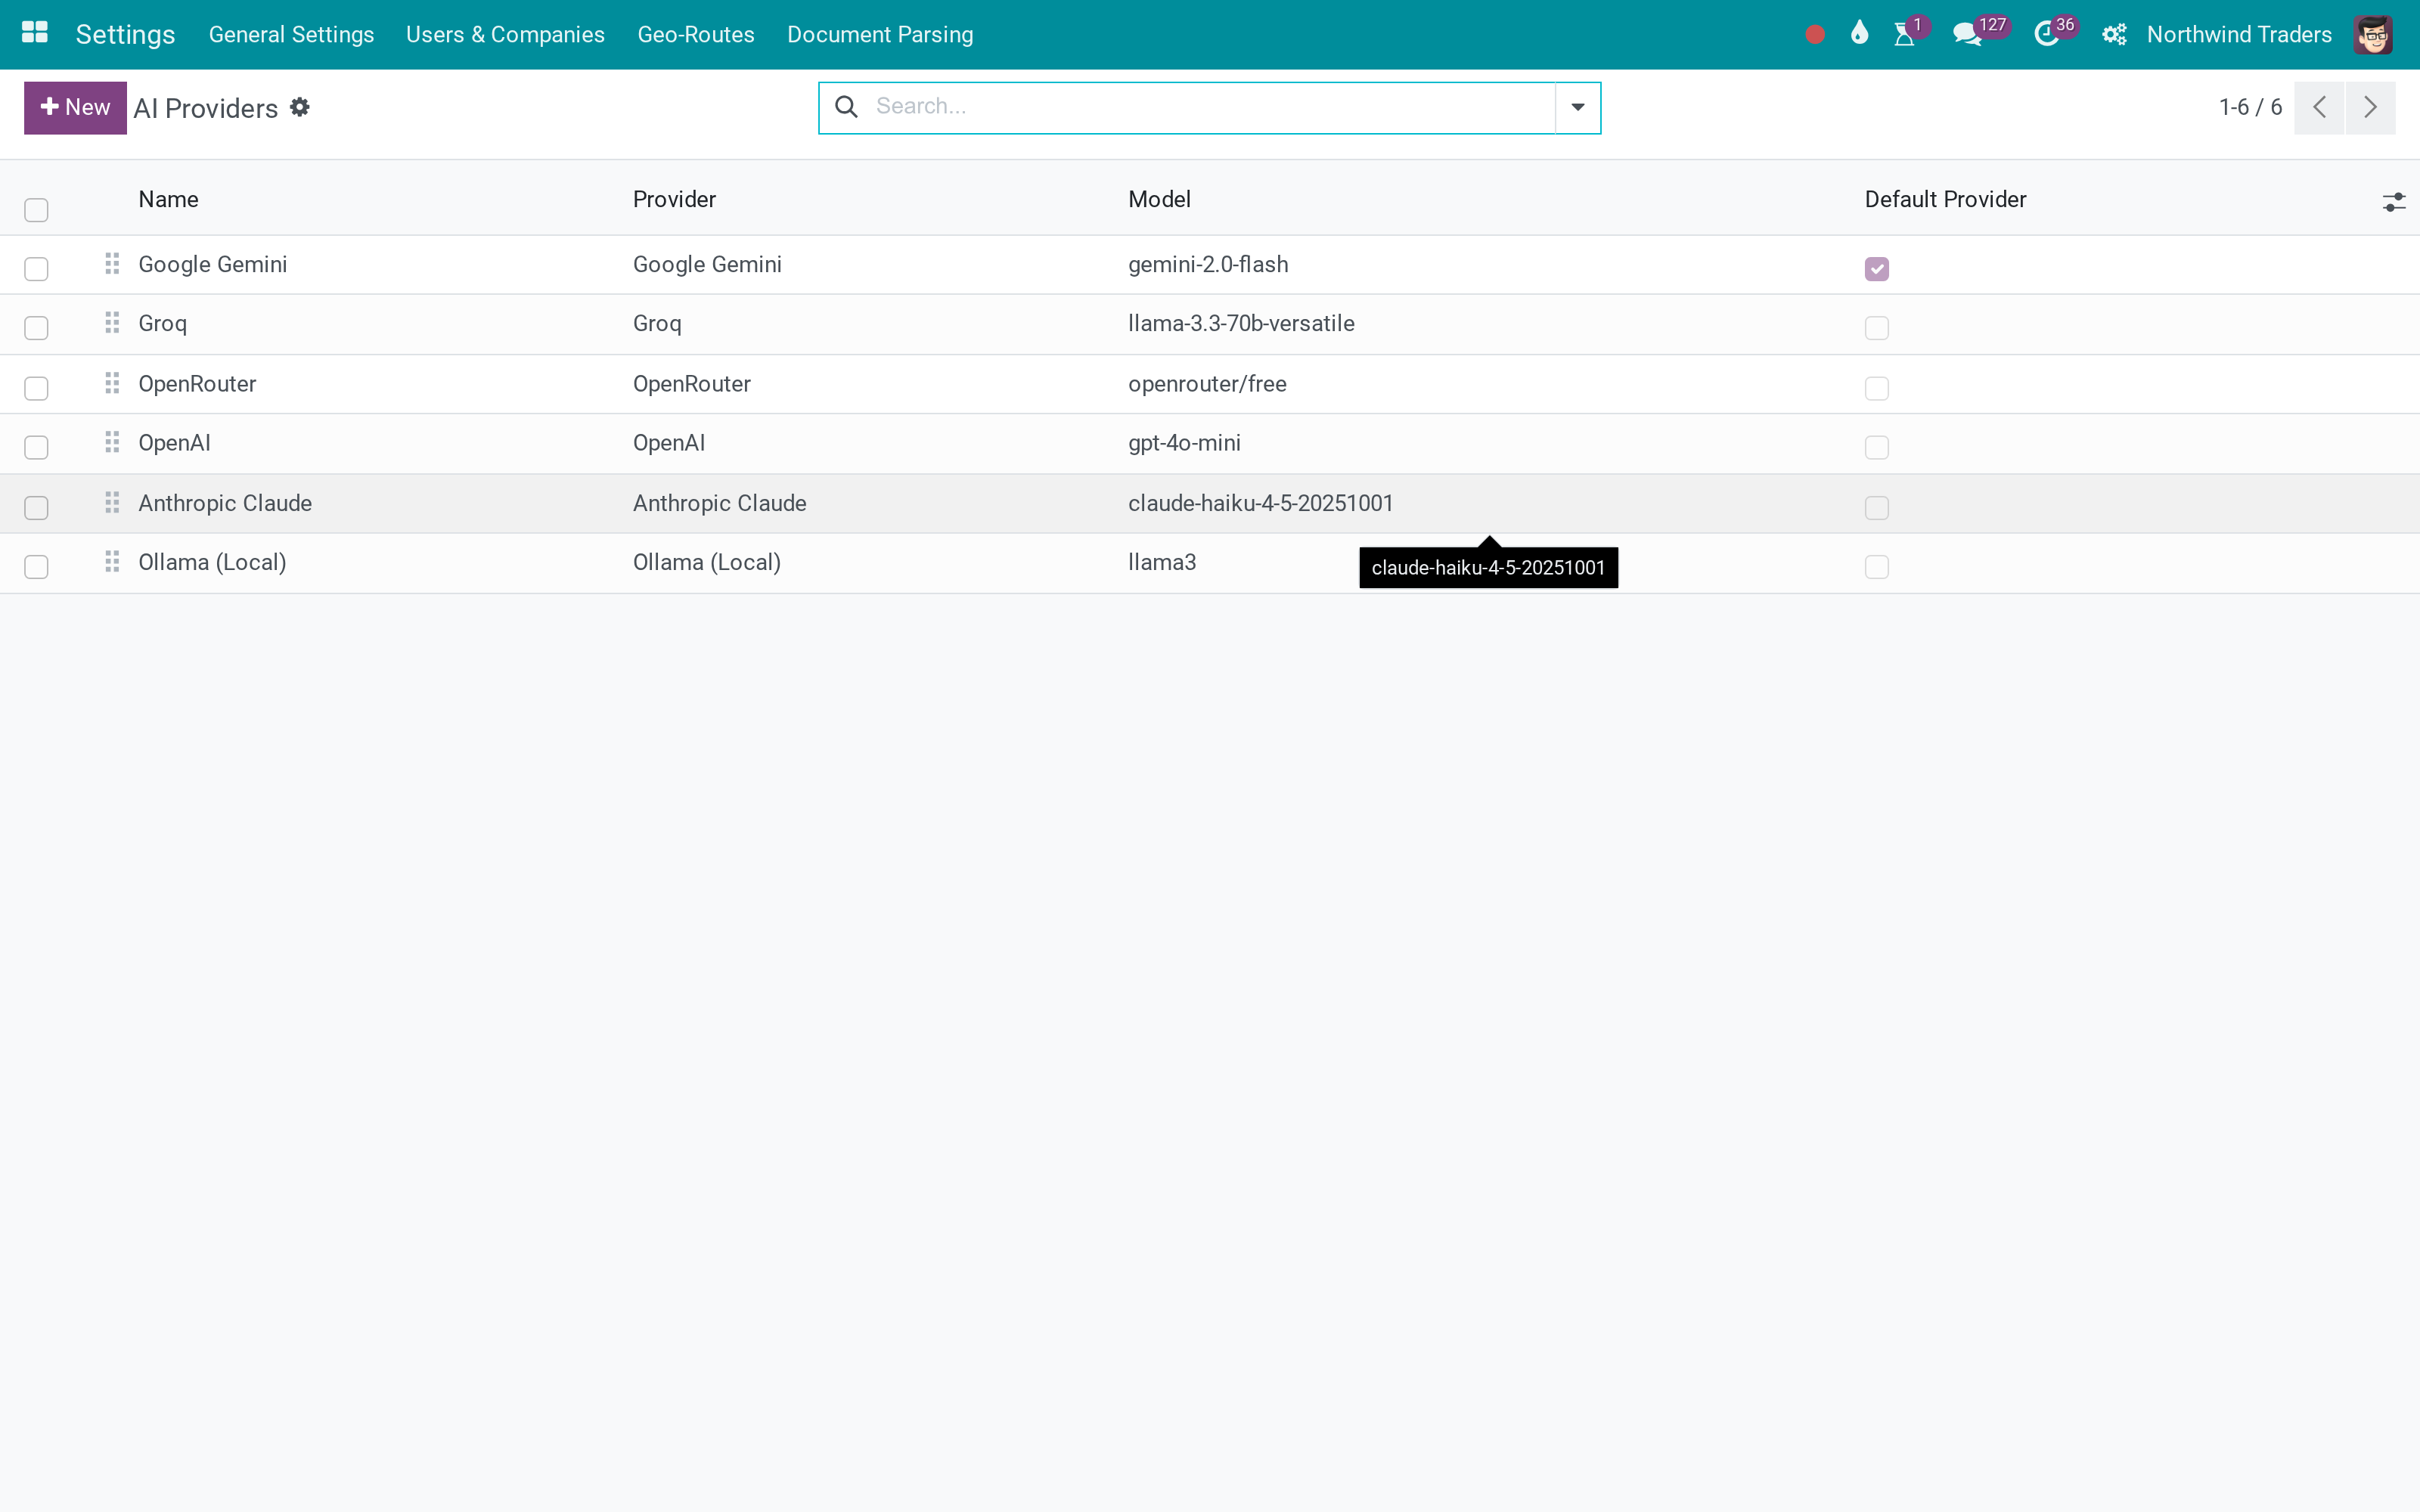Screen dimensions: 2420x1512
Task: Open the OpenAI name cell
Action: (x=174, y=442)
